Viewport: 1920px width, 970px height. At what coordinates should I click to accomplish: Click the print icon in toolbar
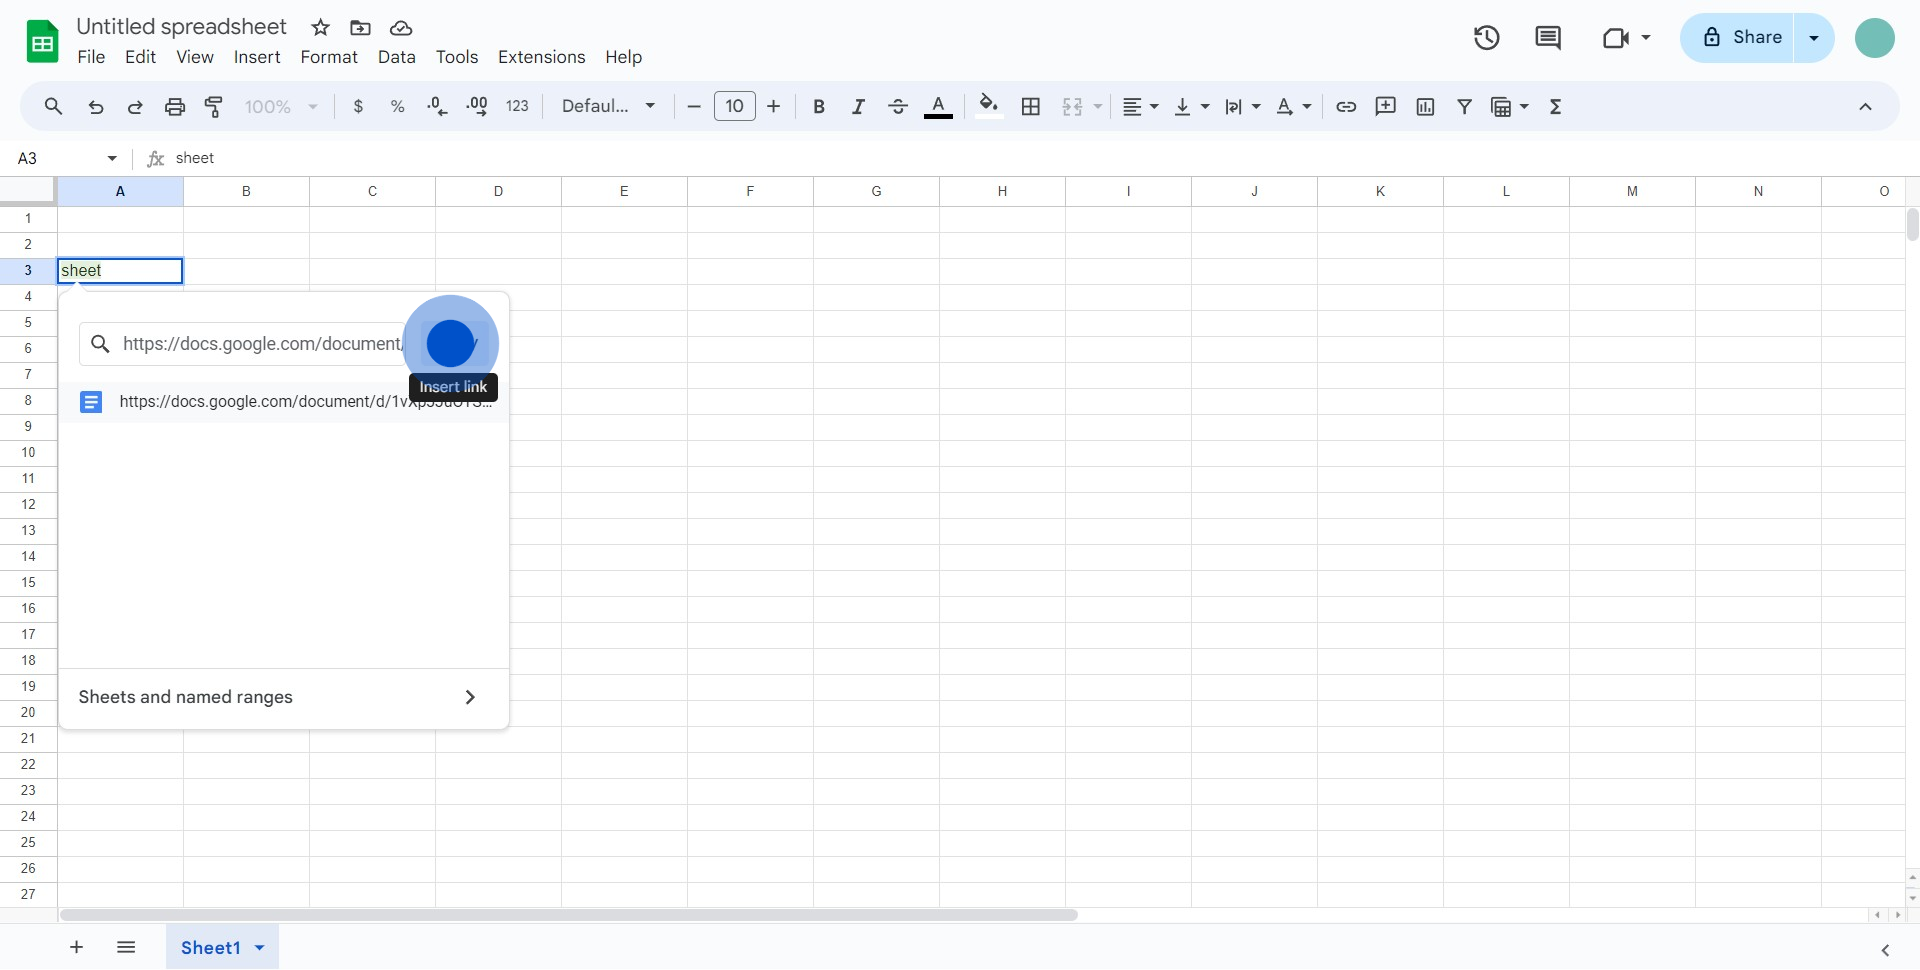[x=175, y=107]
